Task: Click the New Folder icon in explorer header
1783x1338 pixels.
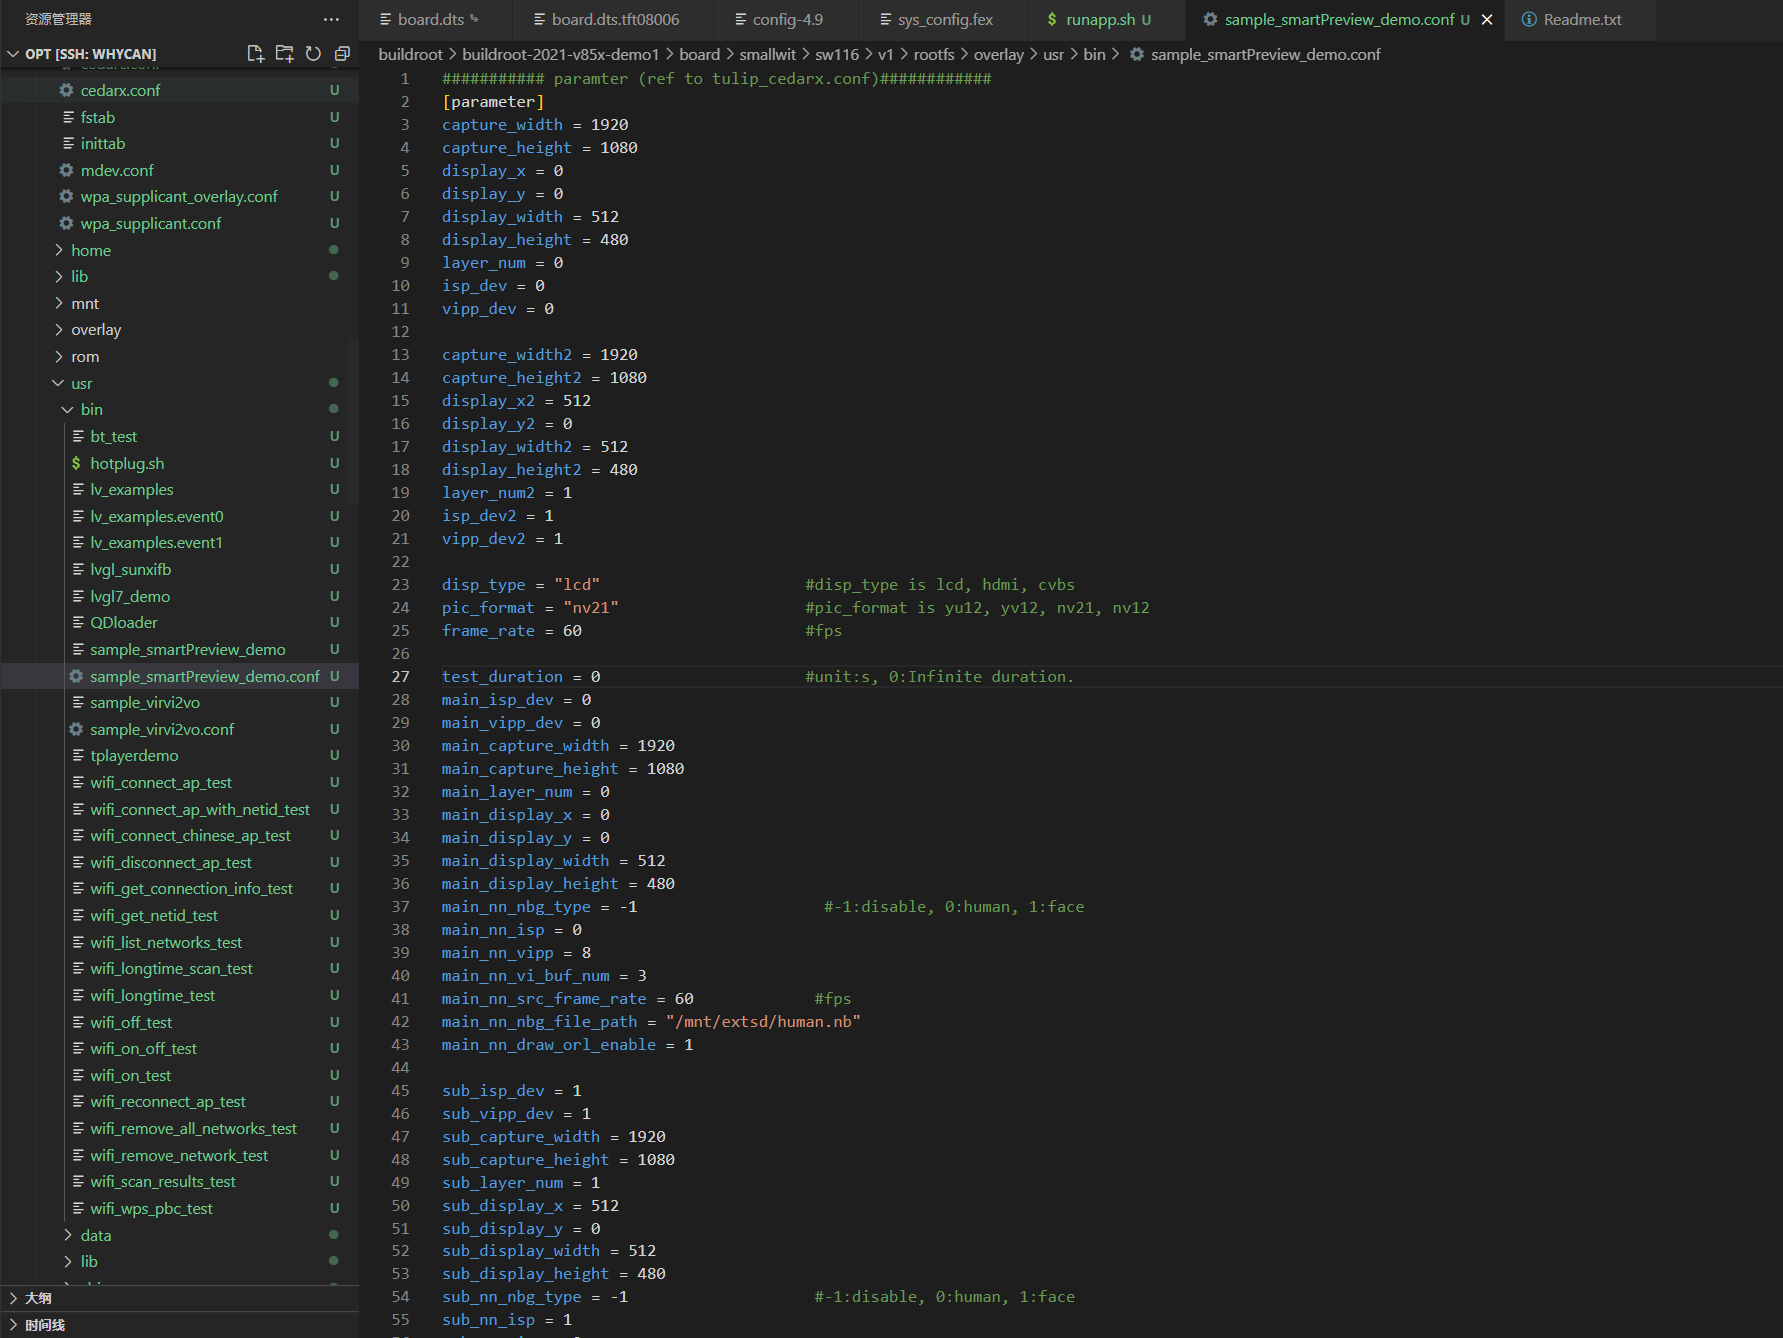Action: (x=284, y=54)
